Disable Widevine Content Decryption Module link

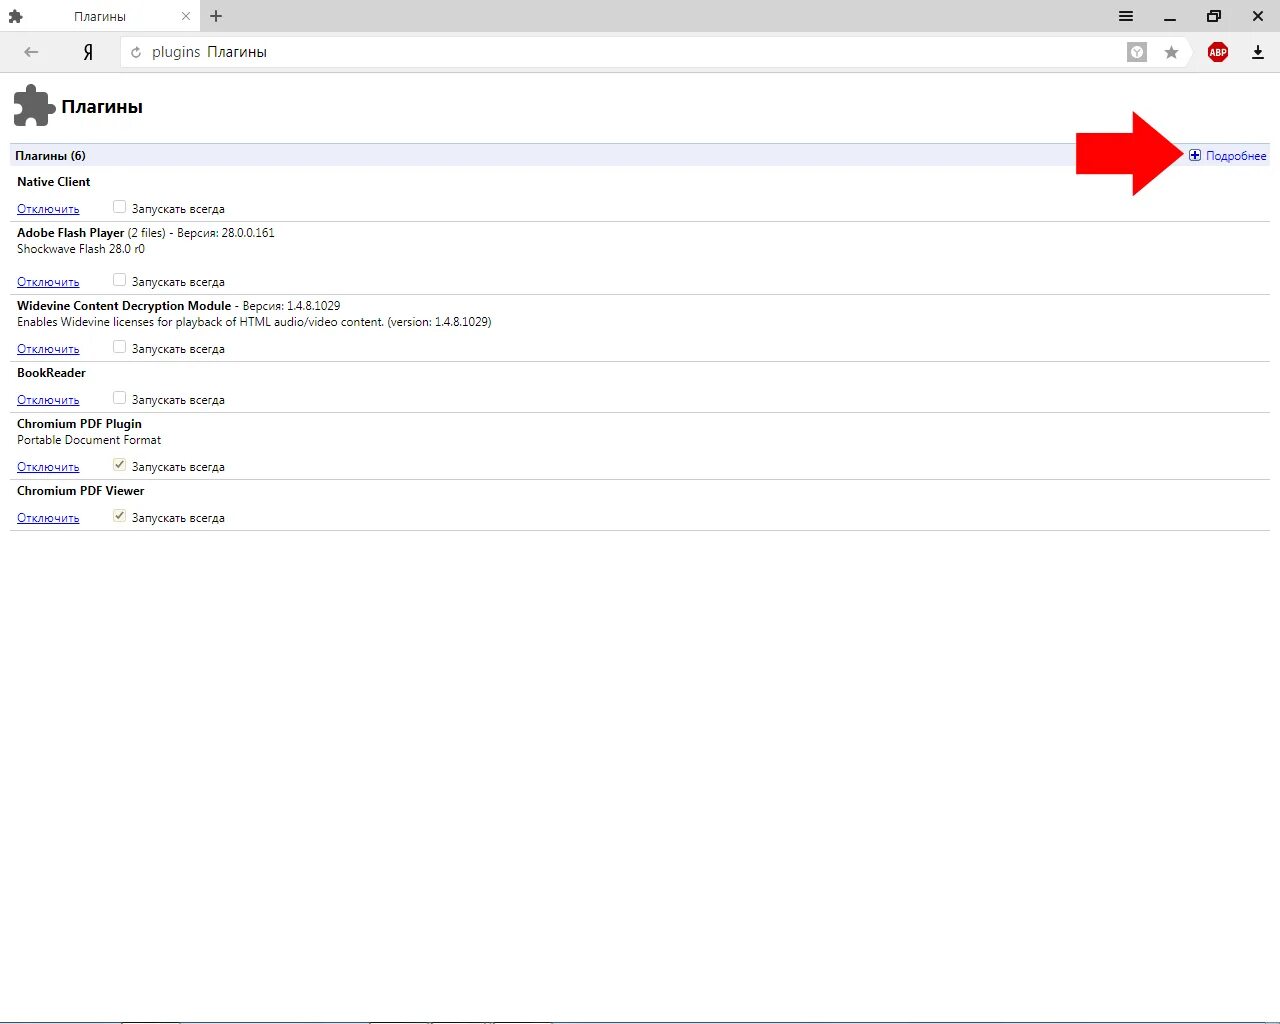pyautogui.click(x=48, y=349)
